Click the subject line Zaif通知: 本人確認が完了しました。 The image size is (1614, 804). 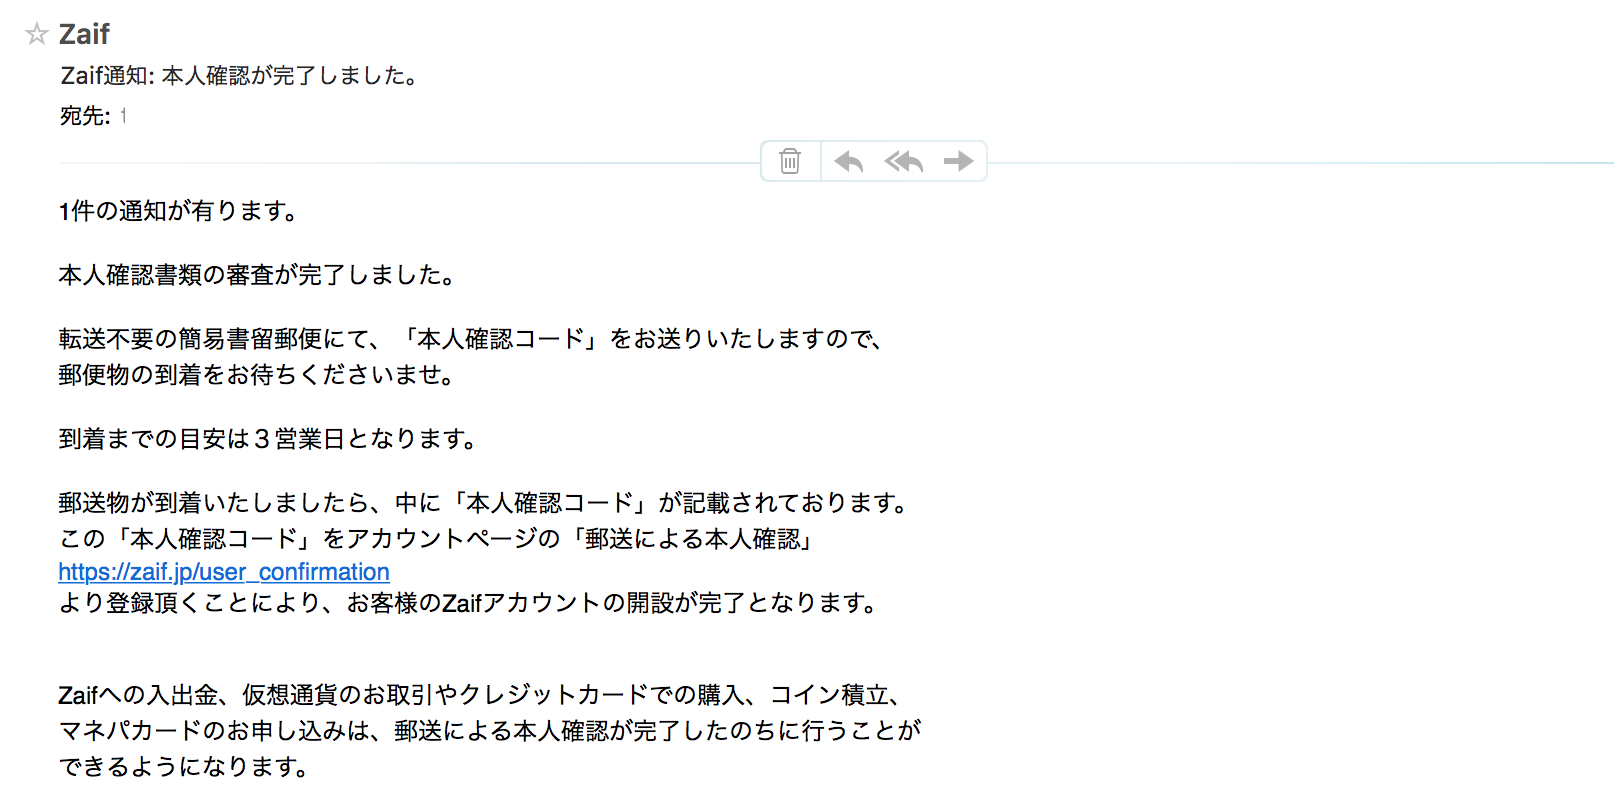pyautogui.click(x=240, y=76)
